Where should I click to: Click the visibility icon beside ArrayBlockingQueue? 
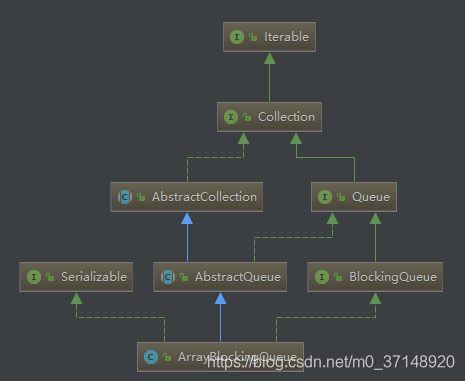(x=167, y=357)
